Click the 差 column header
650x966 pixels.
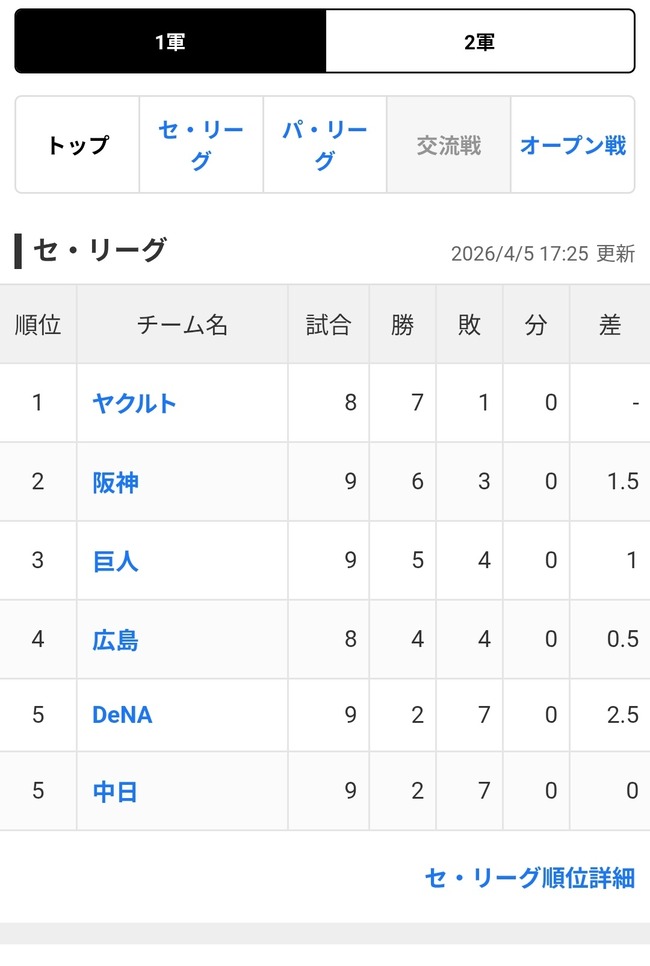click(x=610, y=323)
